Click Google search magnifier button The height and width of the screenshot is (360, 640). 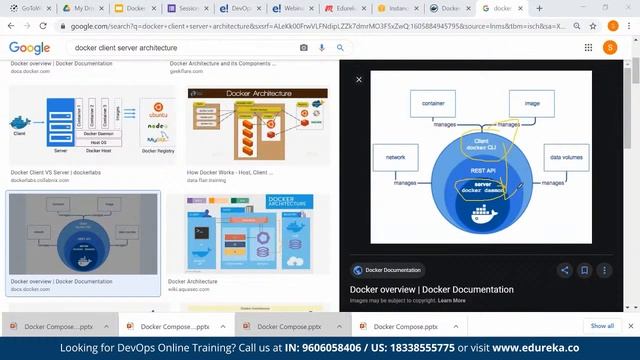[x=340, y=48]
